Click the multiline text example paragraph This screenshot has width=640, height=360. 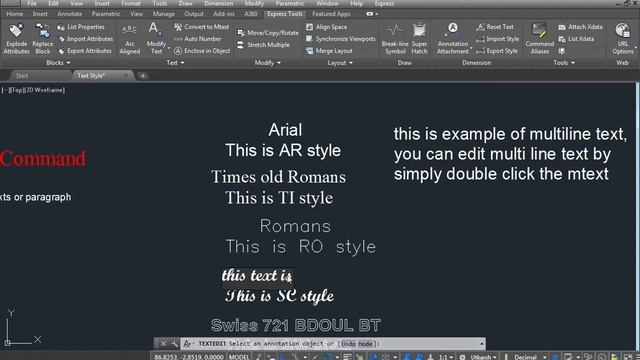click(510, 154)
